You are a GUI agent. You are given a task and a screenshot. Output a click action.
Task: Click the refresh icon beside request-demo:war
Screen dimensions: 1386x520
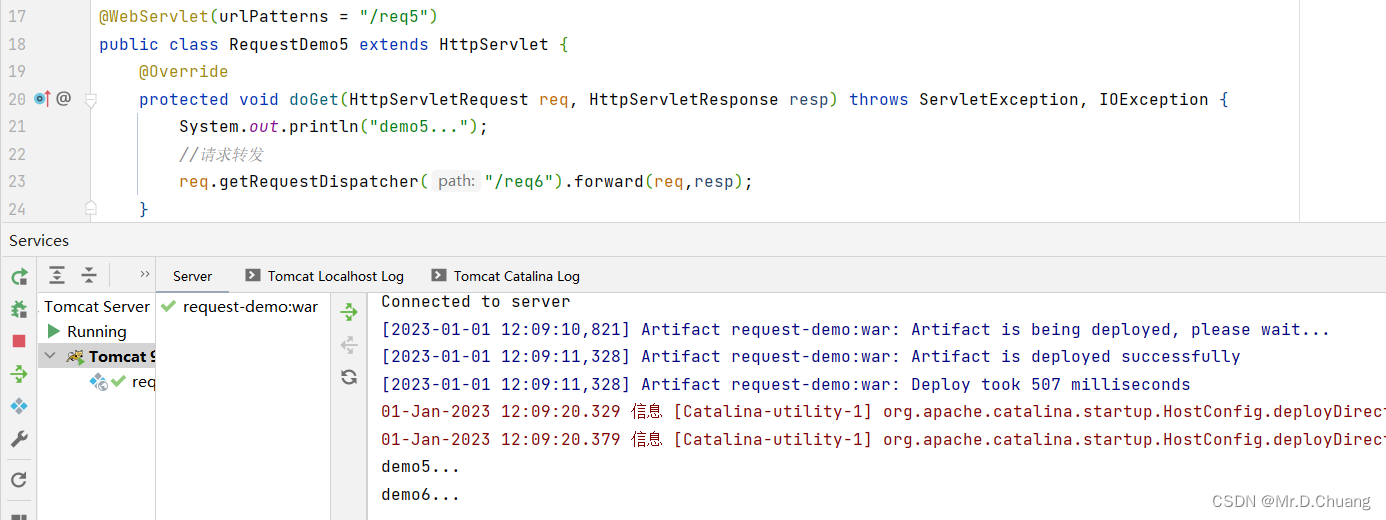point(349,377)
